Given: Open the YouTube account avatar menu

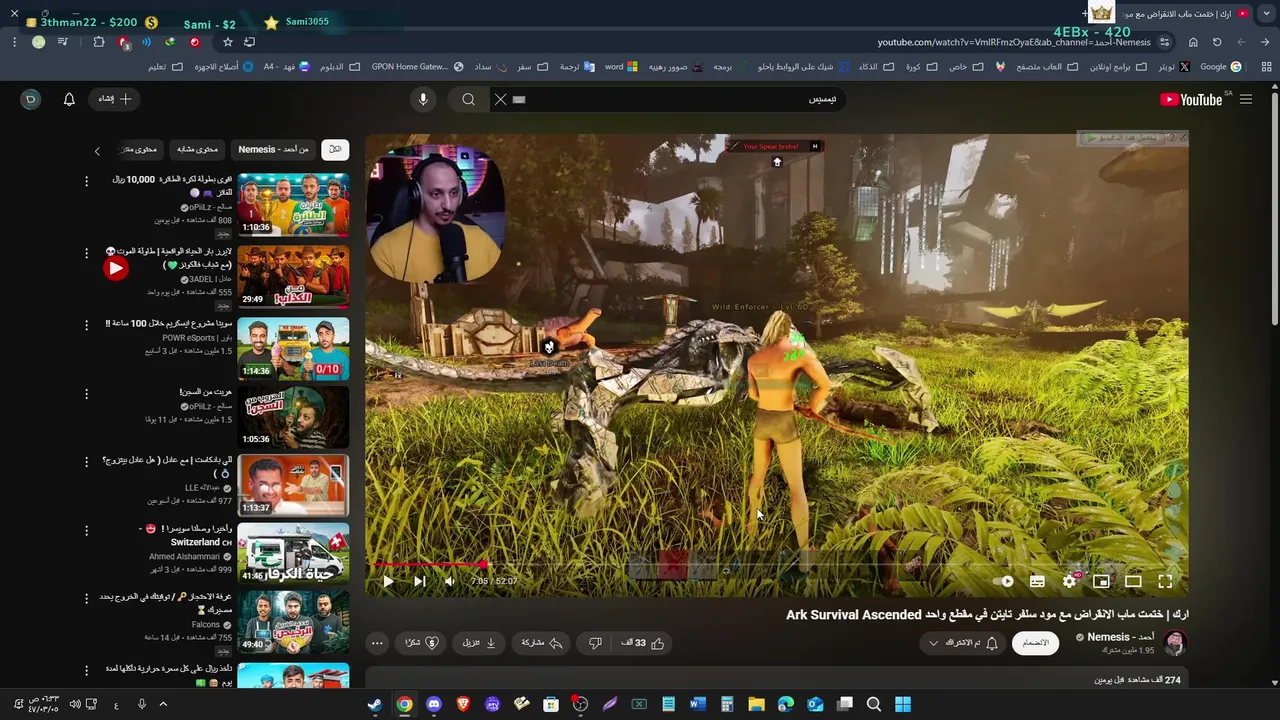Looking at the screenshot, I should click(31, 99).
